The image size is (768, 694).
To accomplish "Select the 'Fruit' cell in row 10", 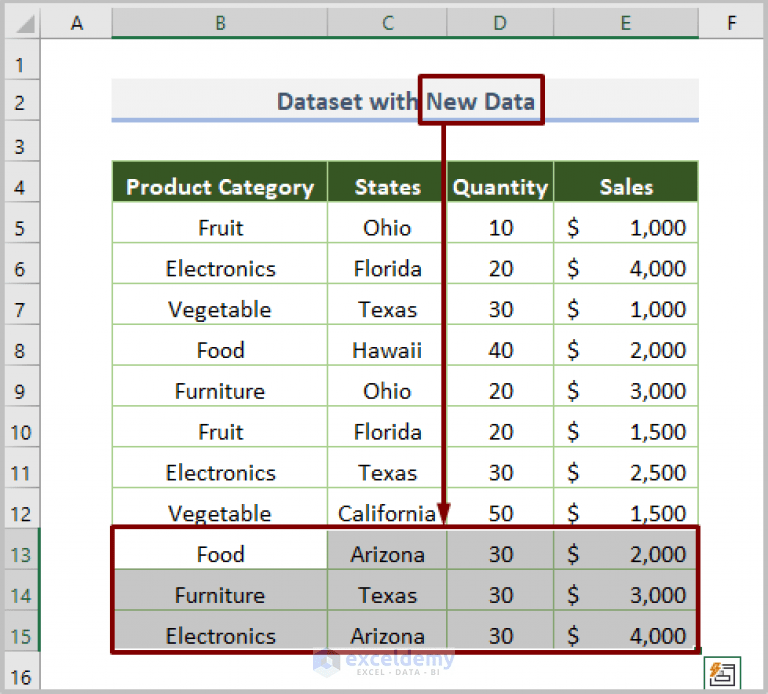I will 220,427.
